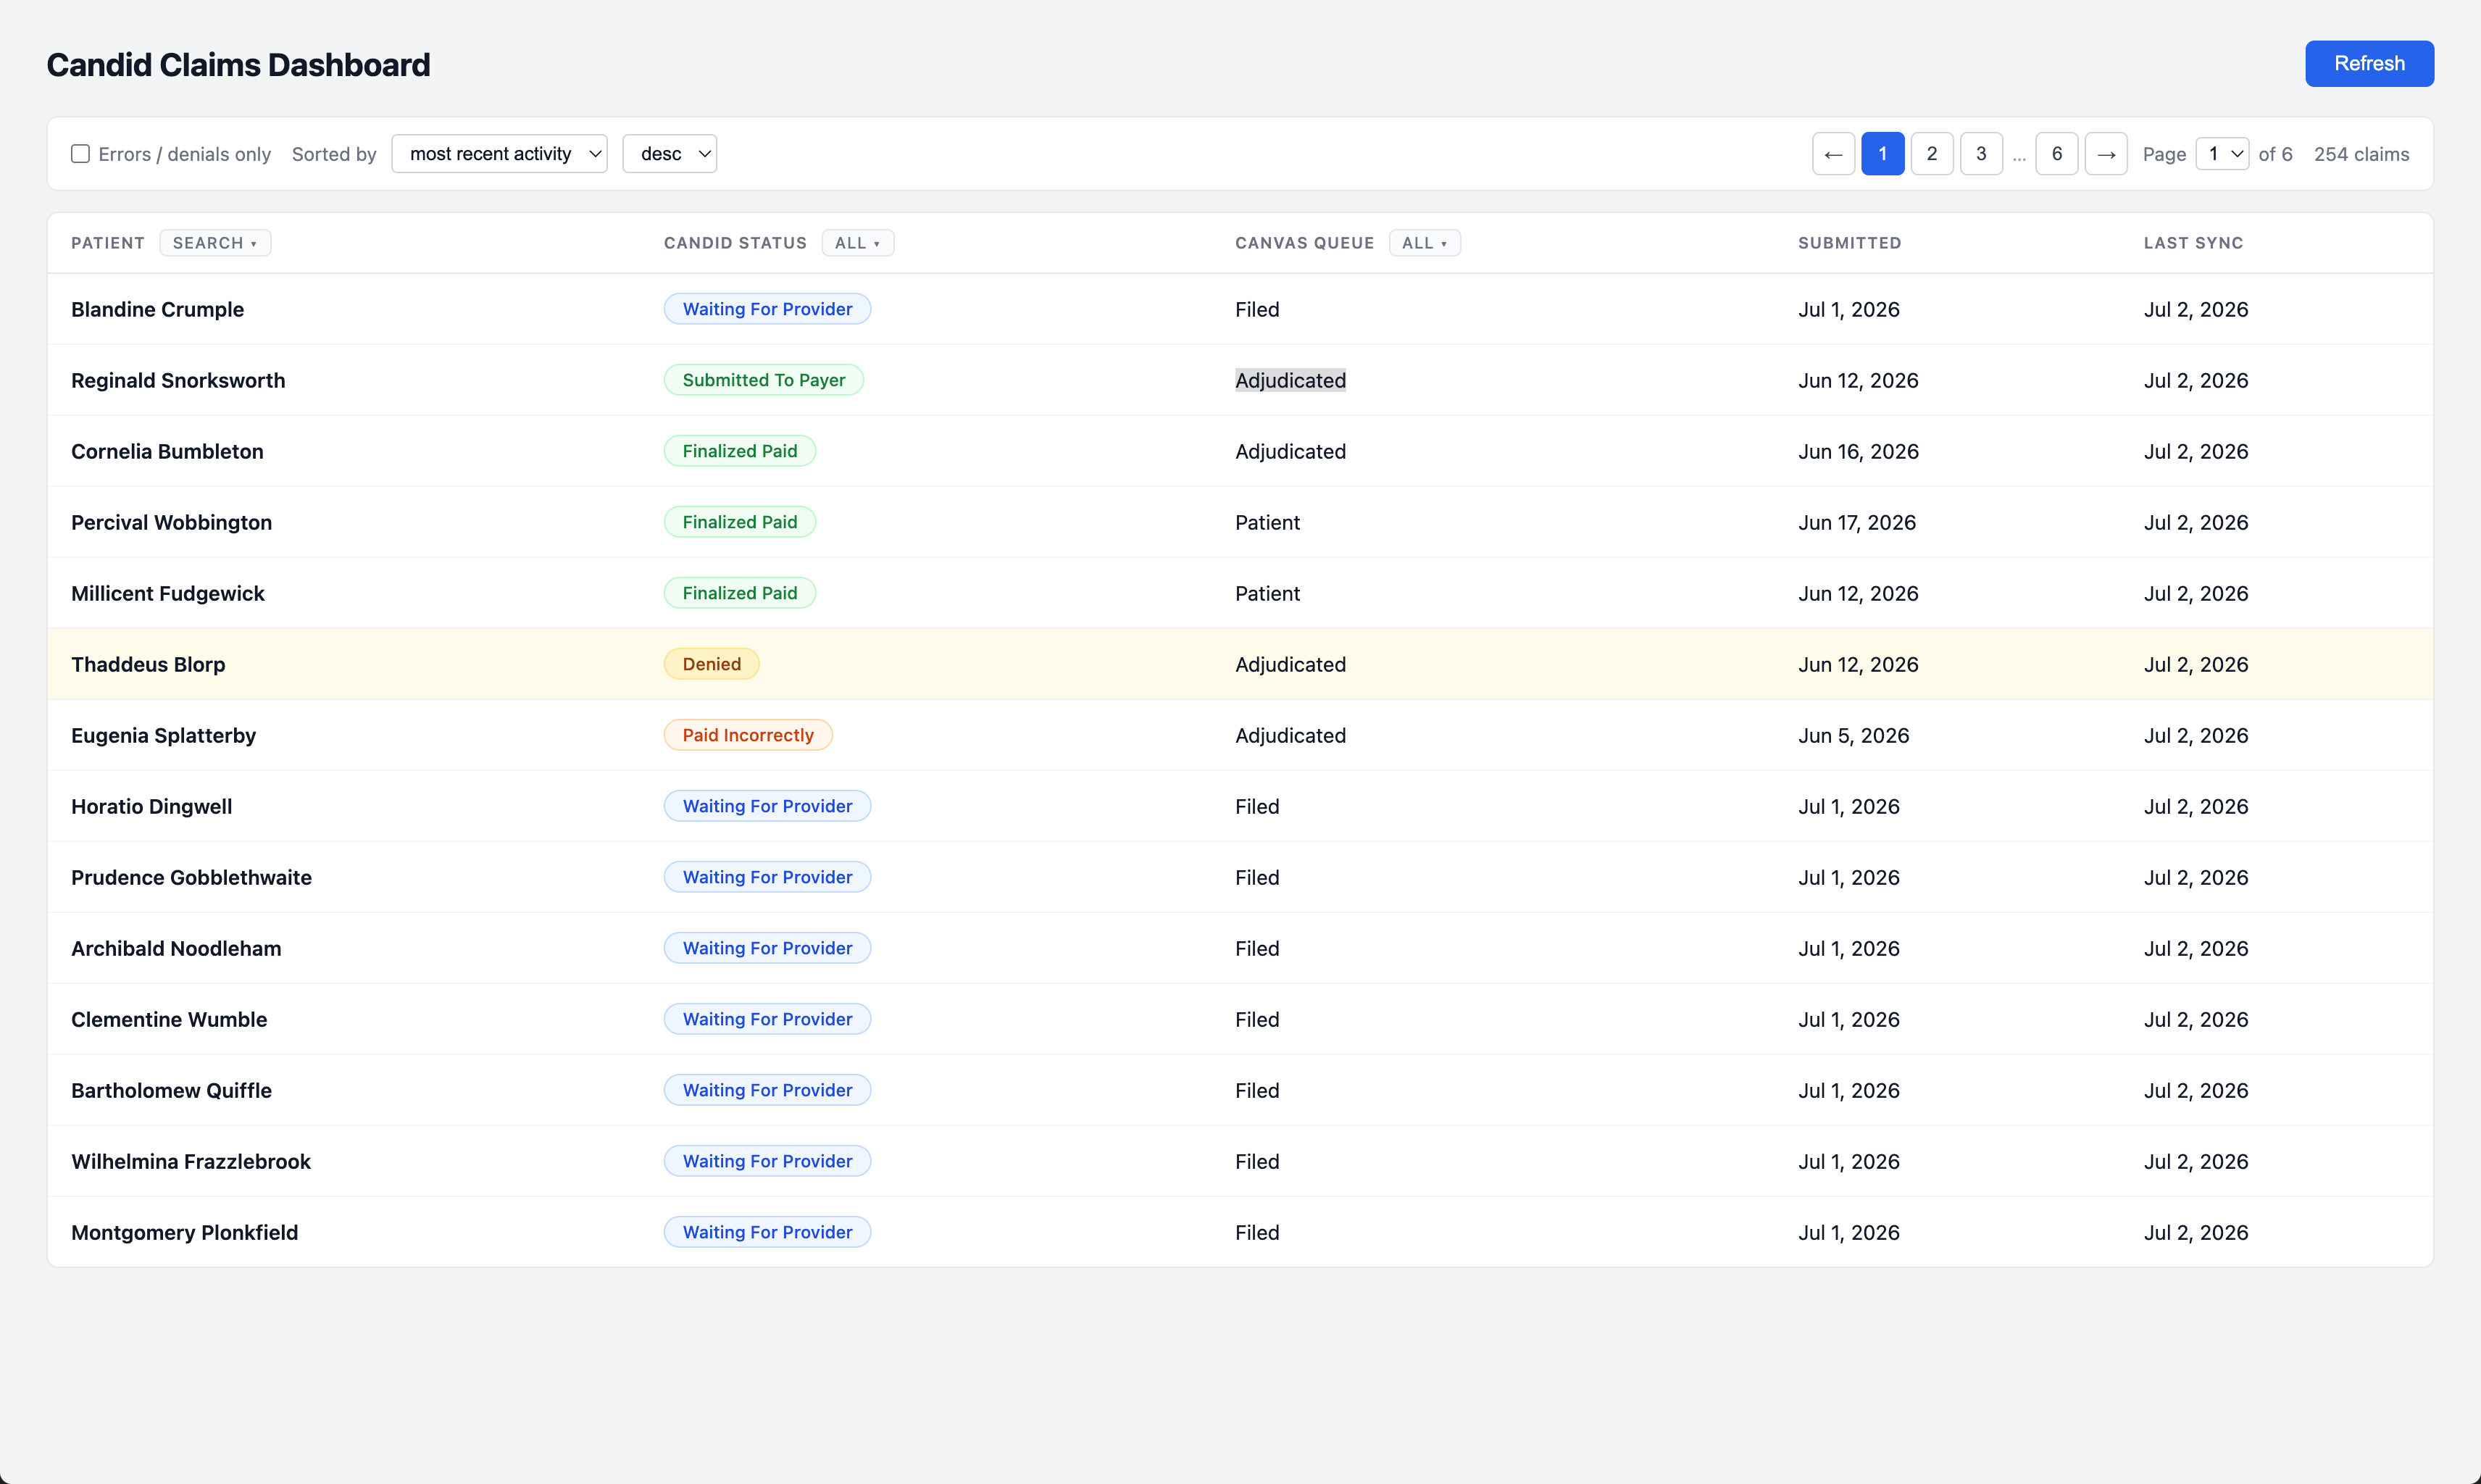This screenshot has width=2481, height=1484.
Task: Click Adjudicated queue in Eugenia Splatterby's row
Action: 1290,735
